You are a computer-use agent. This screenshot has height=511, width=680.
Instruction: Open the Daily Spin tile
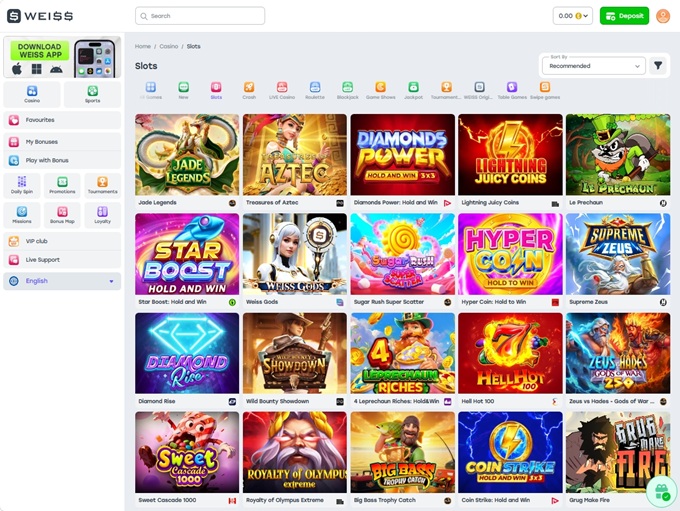(22, 185)
